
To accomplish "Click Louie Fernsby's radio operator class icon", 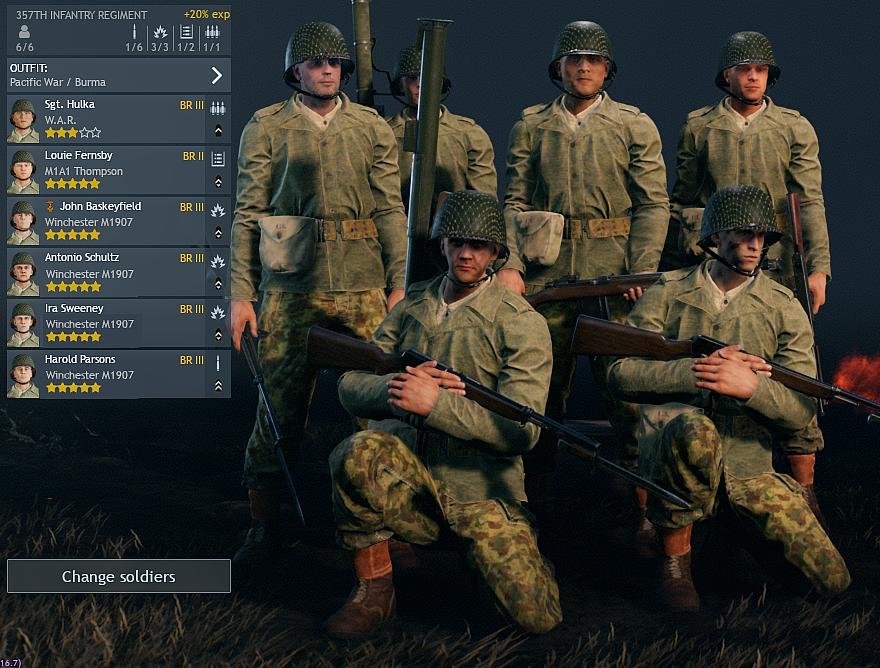I will pos(218,159).
